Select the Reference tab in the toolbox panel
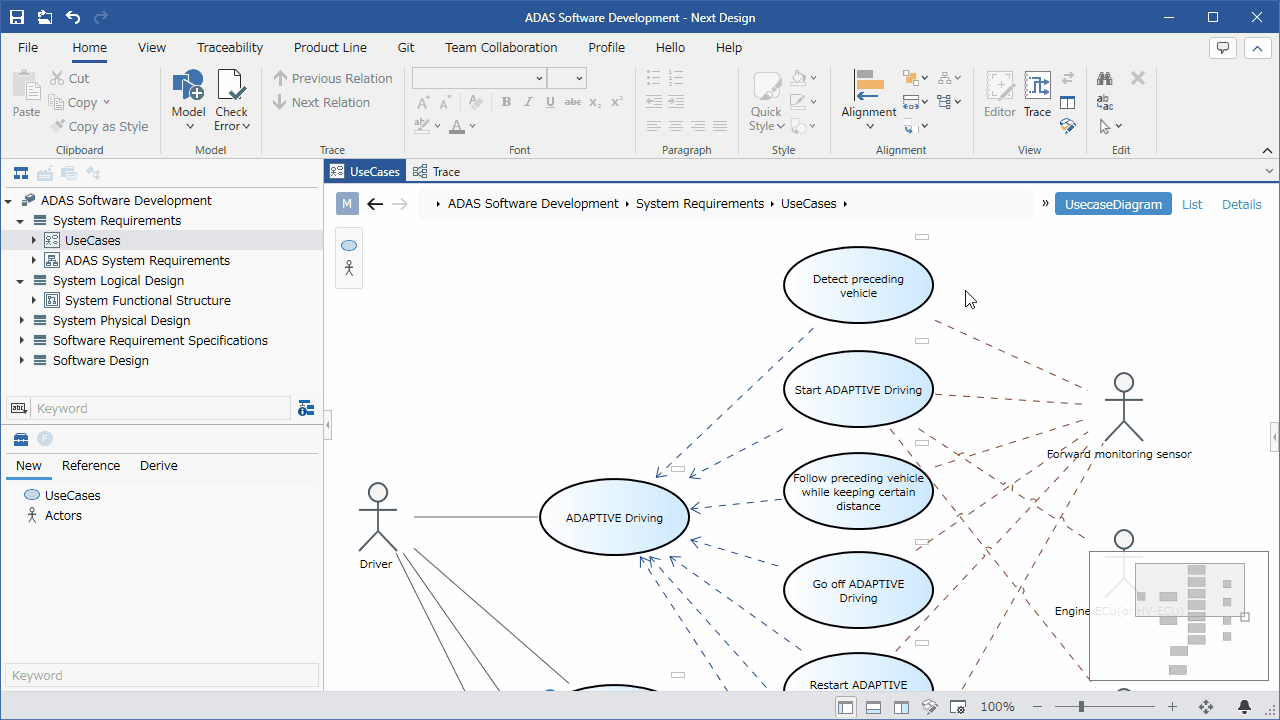 coord(91,466)
